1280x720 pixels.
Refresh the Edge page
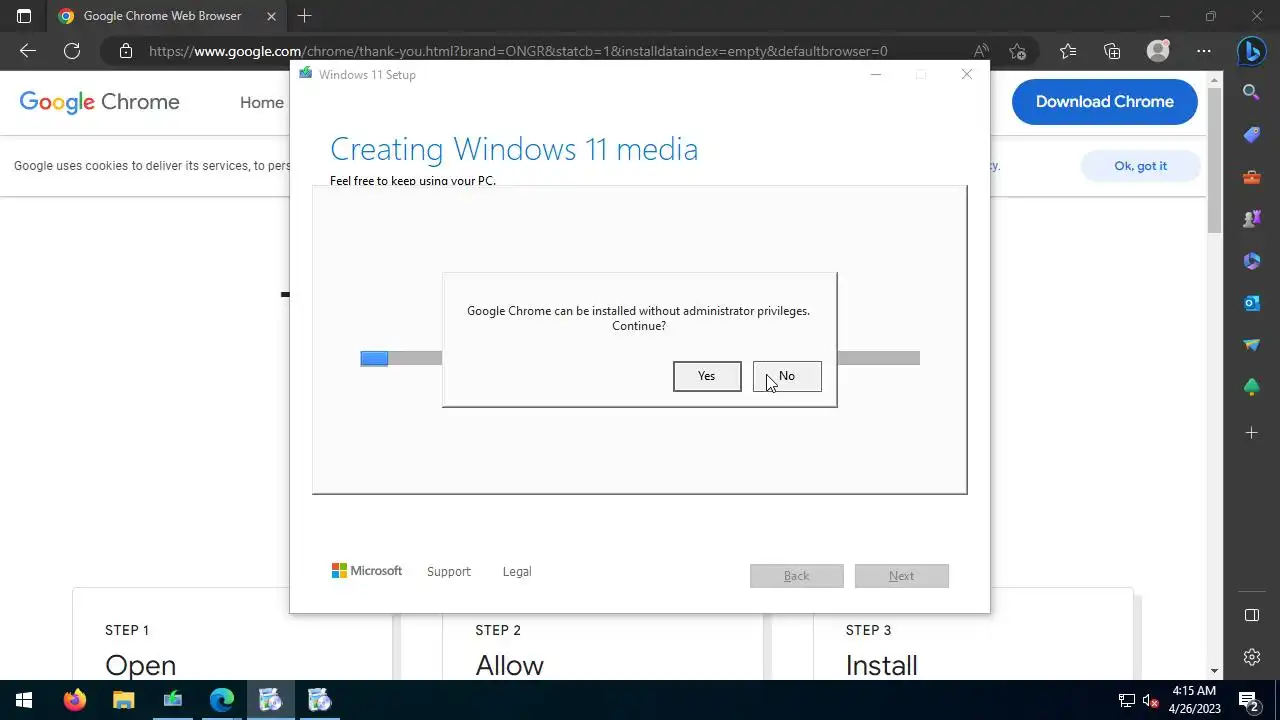(72, 51)
